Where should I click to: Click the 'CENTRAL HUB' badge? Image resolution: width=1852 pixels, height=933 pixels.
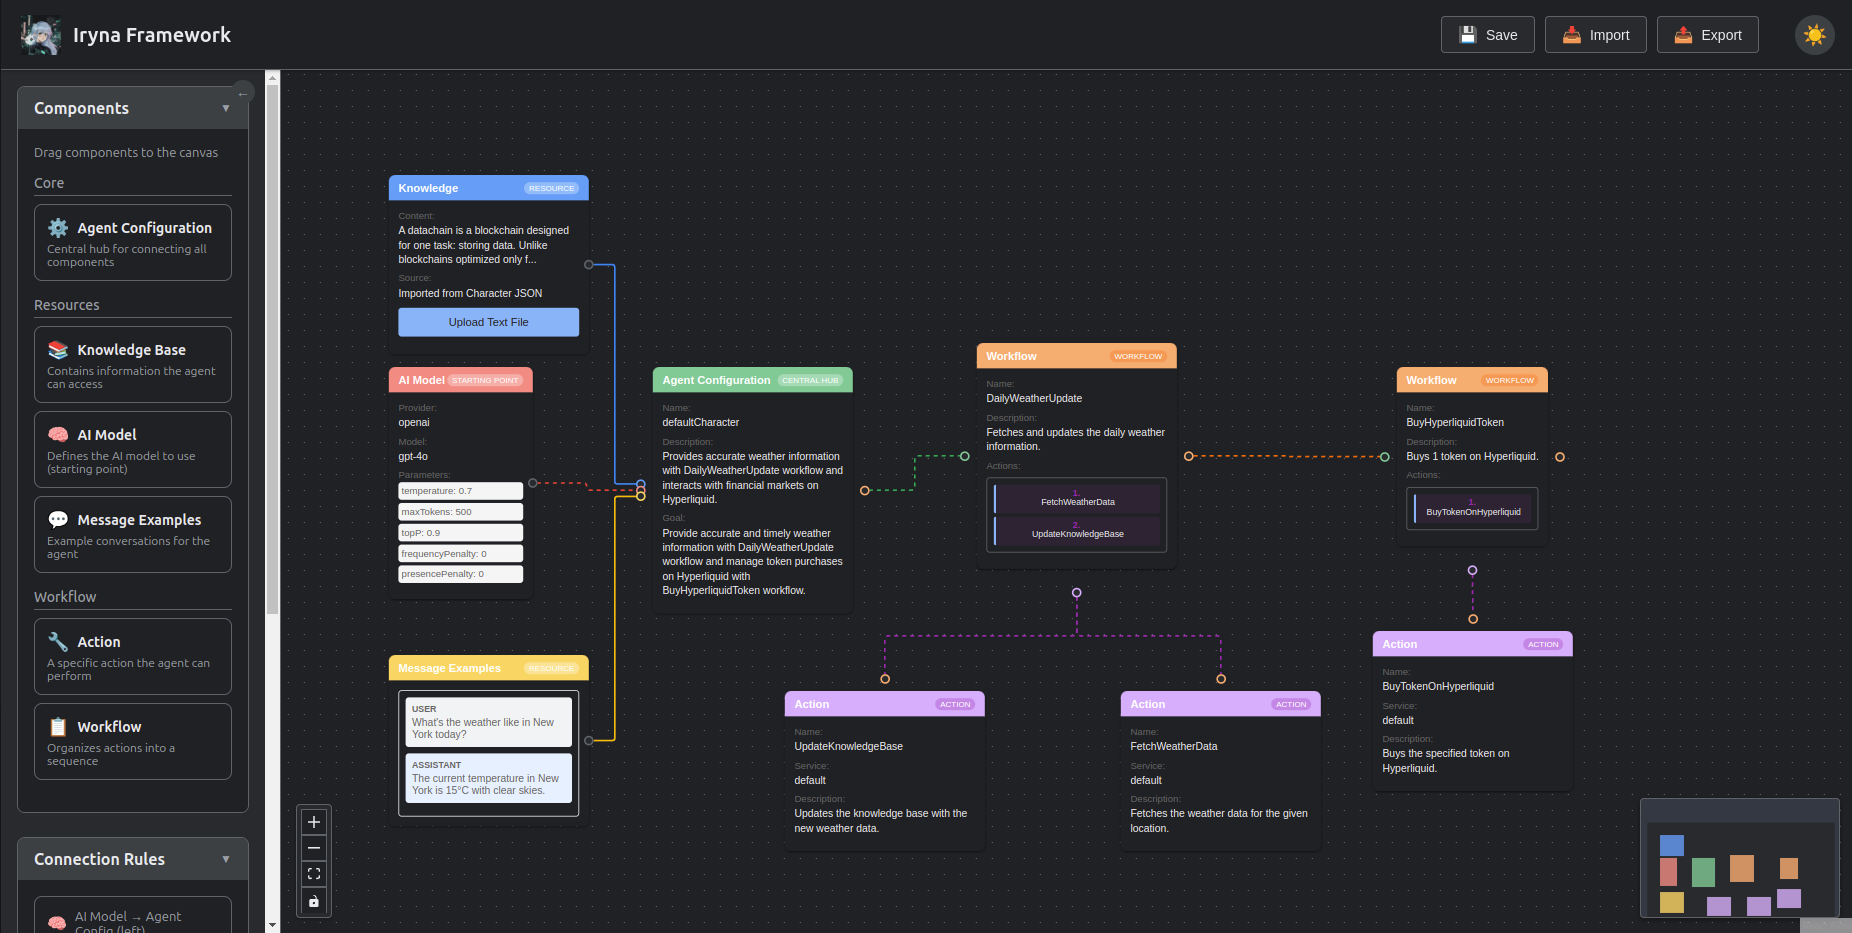pyautogui.click(x=809, y=380)
